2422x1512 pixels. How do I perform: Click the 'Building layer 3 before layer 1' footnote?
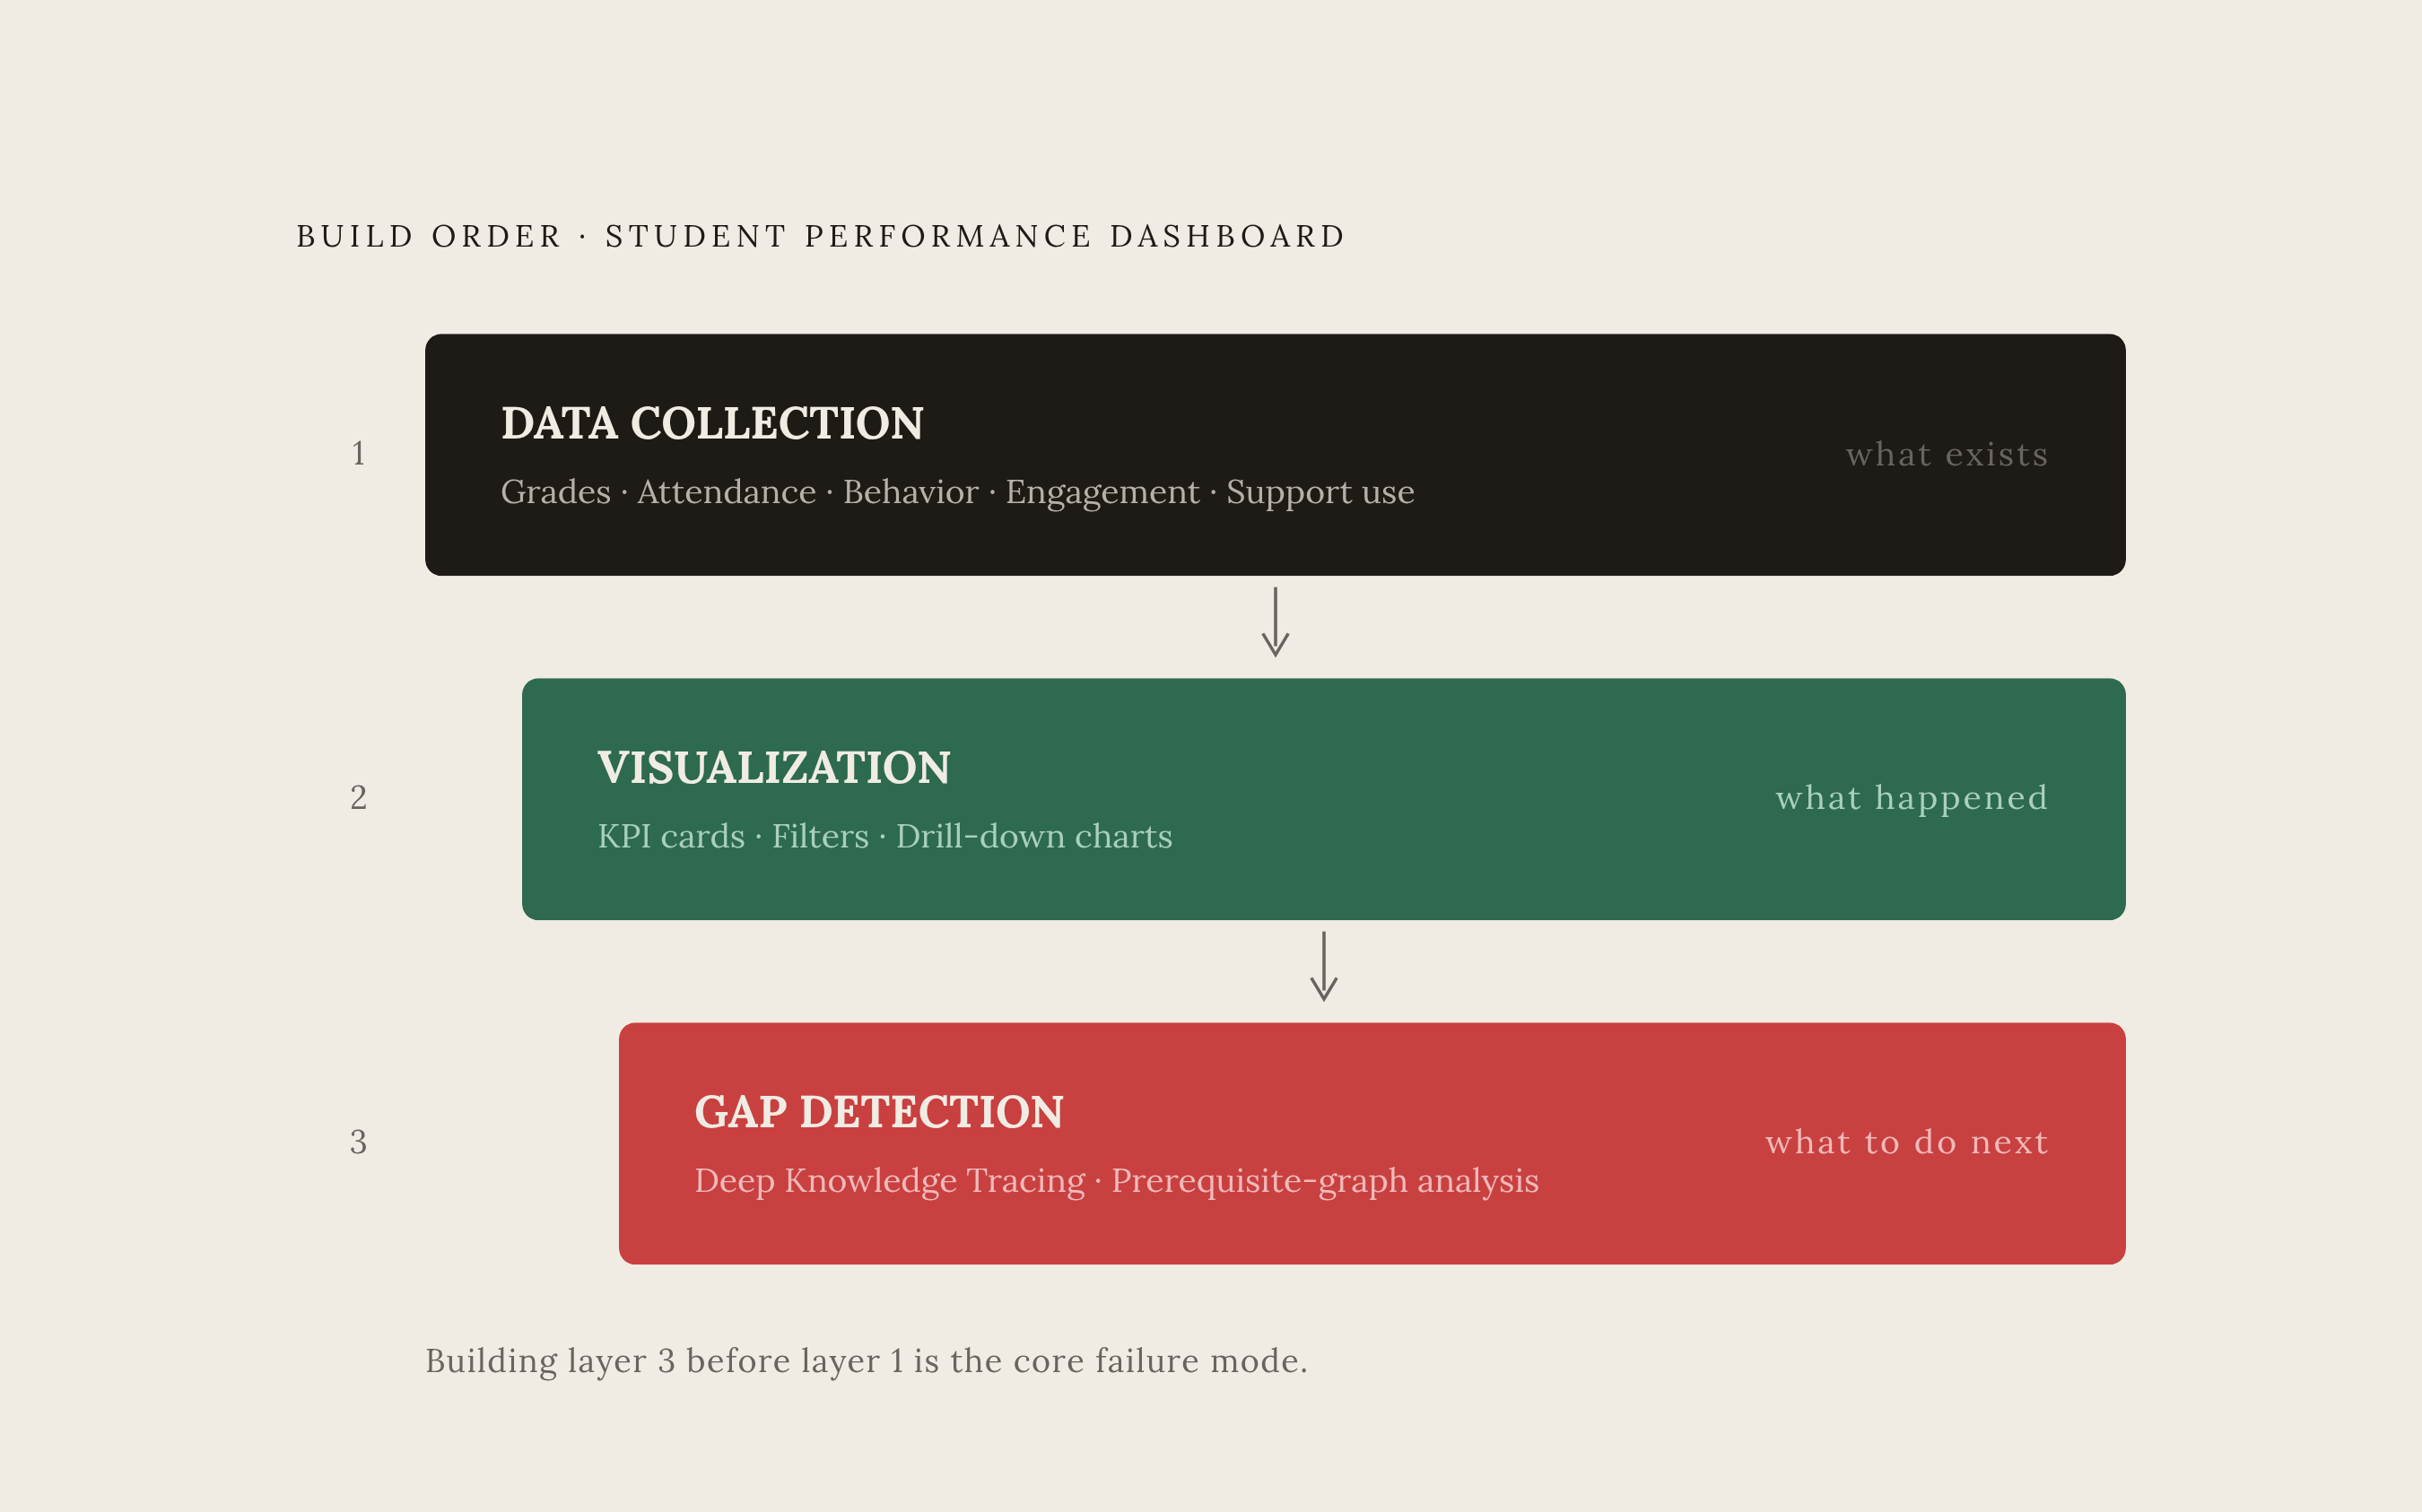[866, 1361]
